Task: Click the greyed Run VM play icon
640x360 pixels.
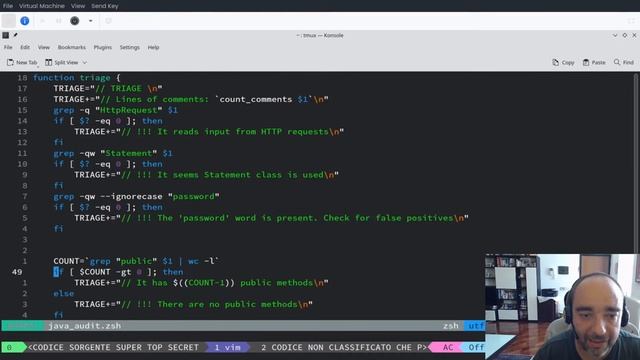Action: (42, 21)
